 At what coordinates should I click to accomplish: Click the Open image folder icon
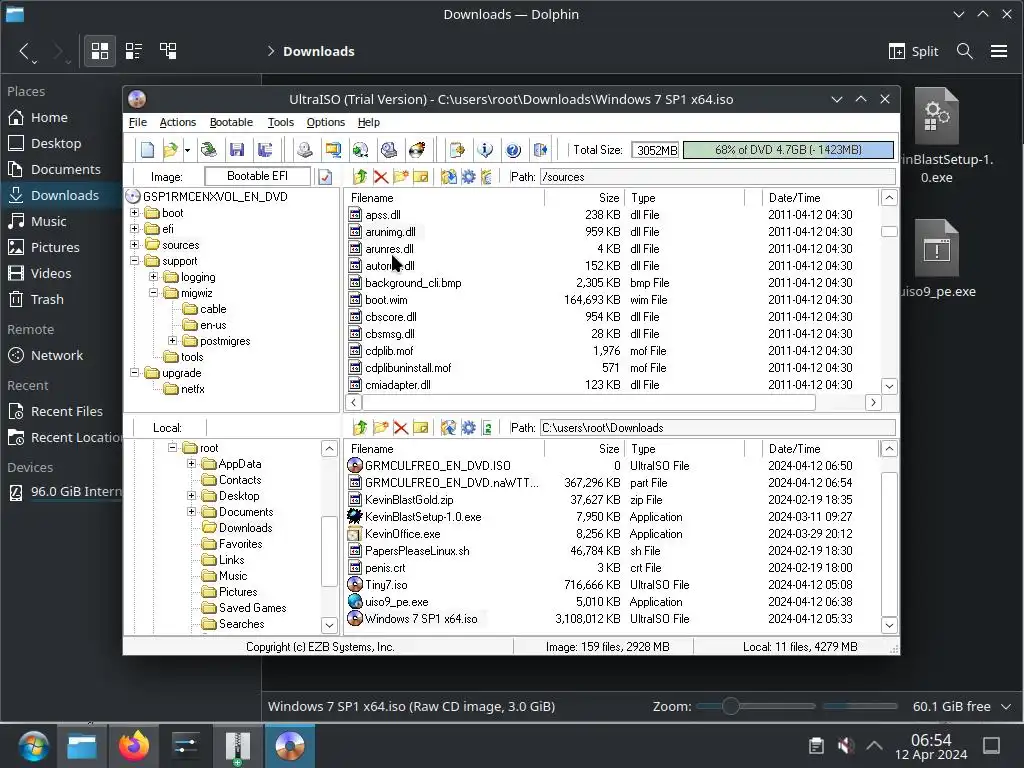pos(170,150)
